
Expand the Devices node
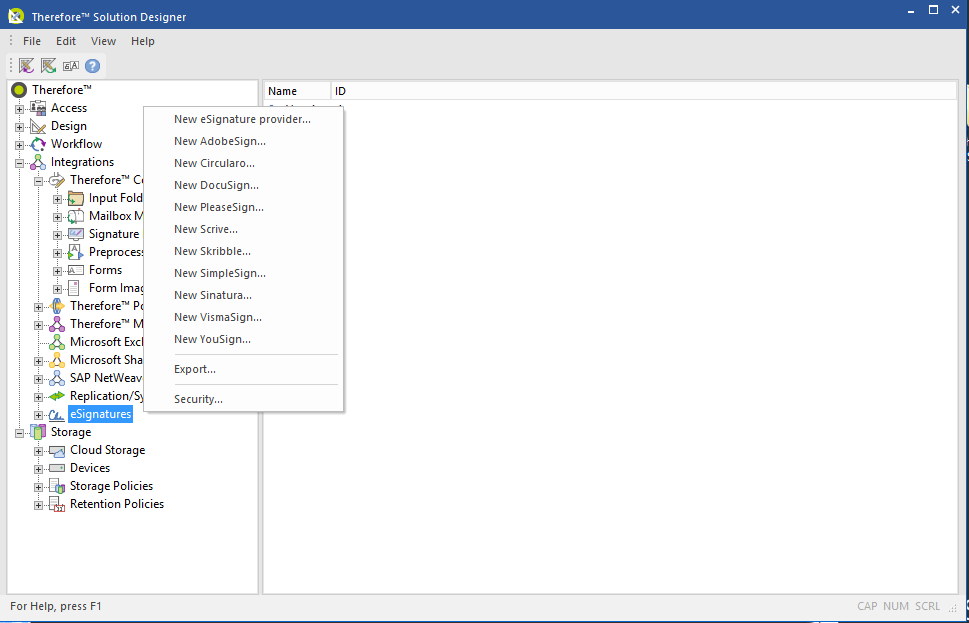tap(38, 469)
